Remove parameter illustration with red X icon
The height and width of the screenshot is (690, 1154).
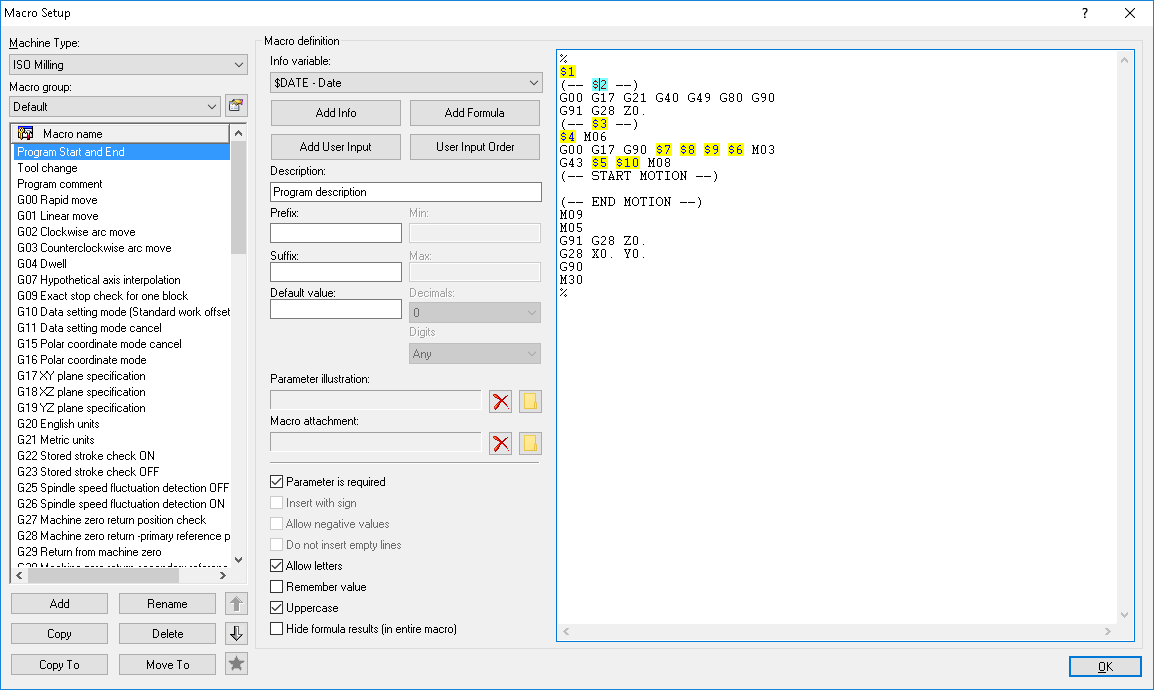click(x=500, y=401)
